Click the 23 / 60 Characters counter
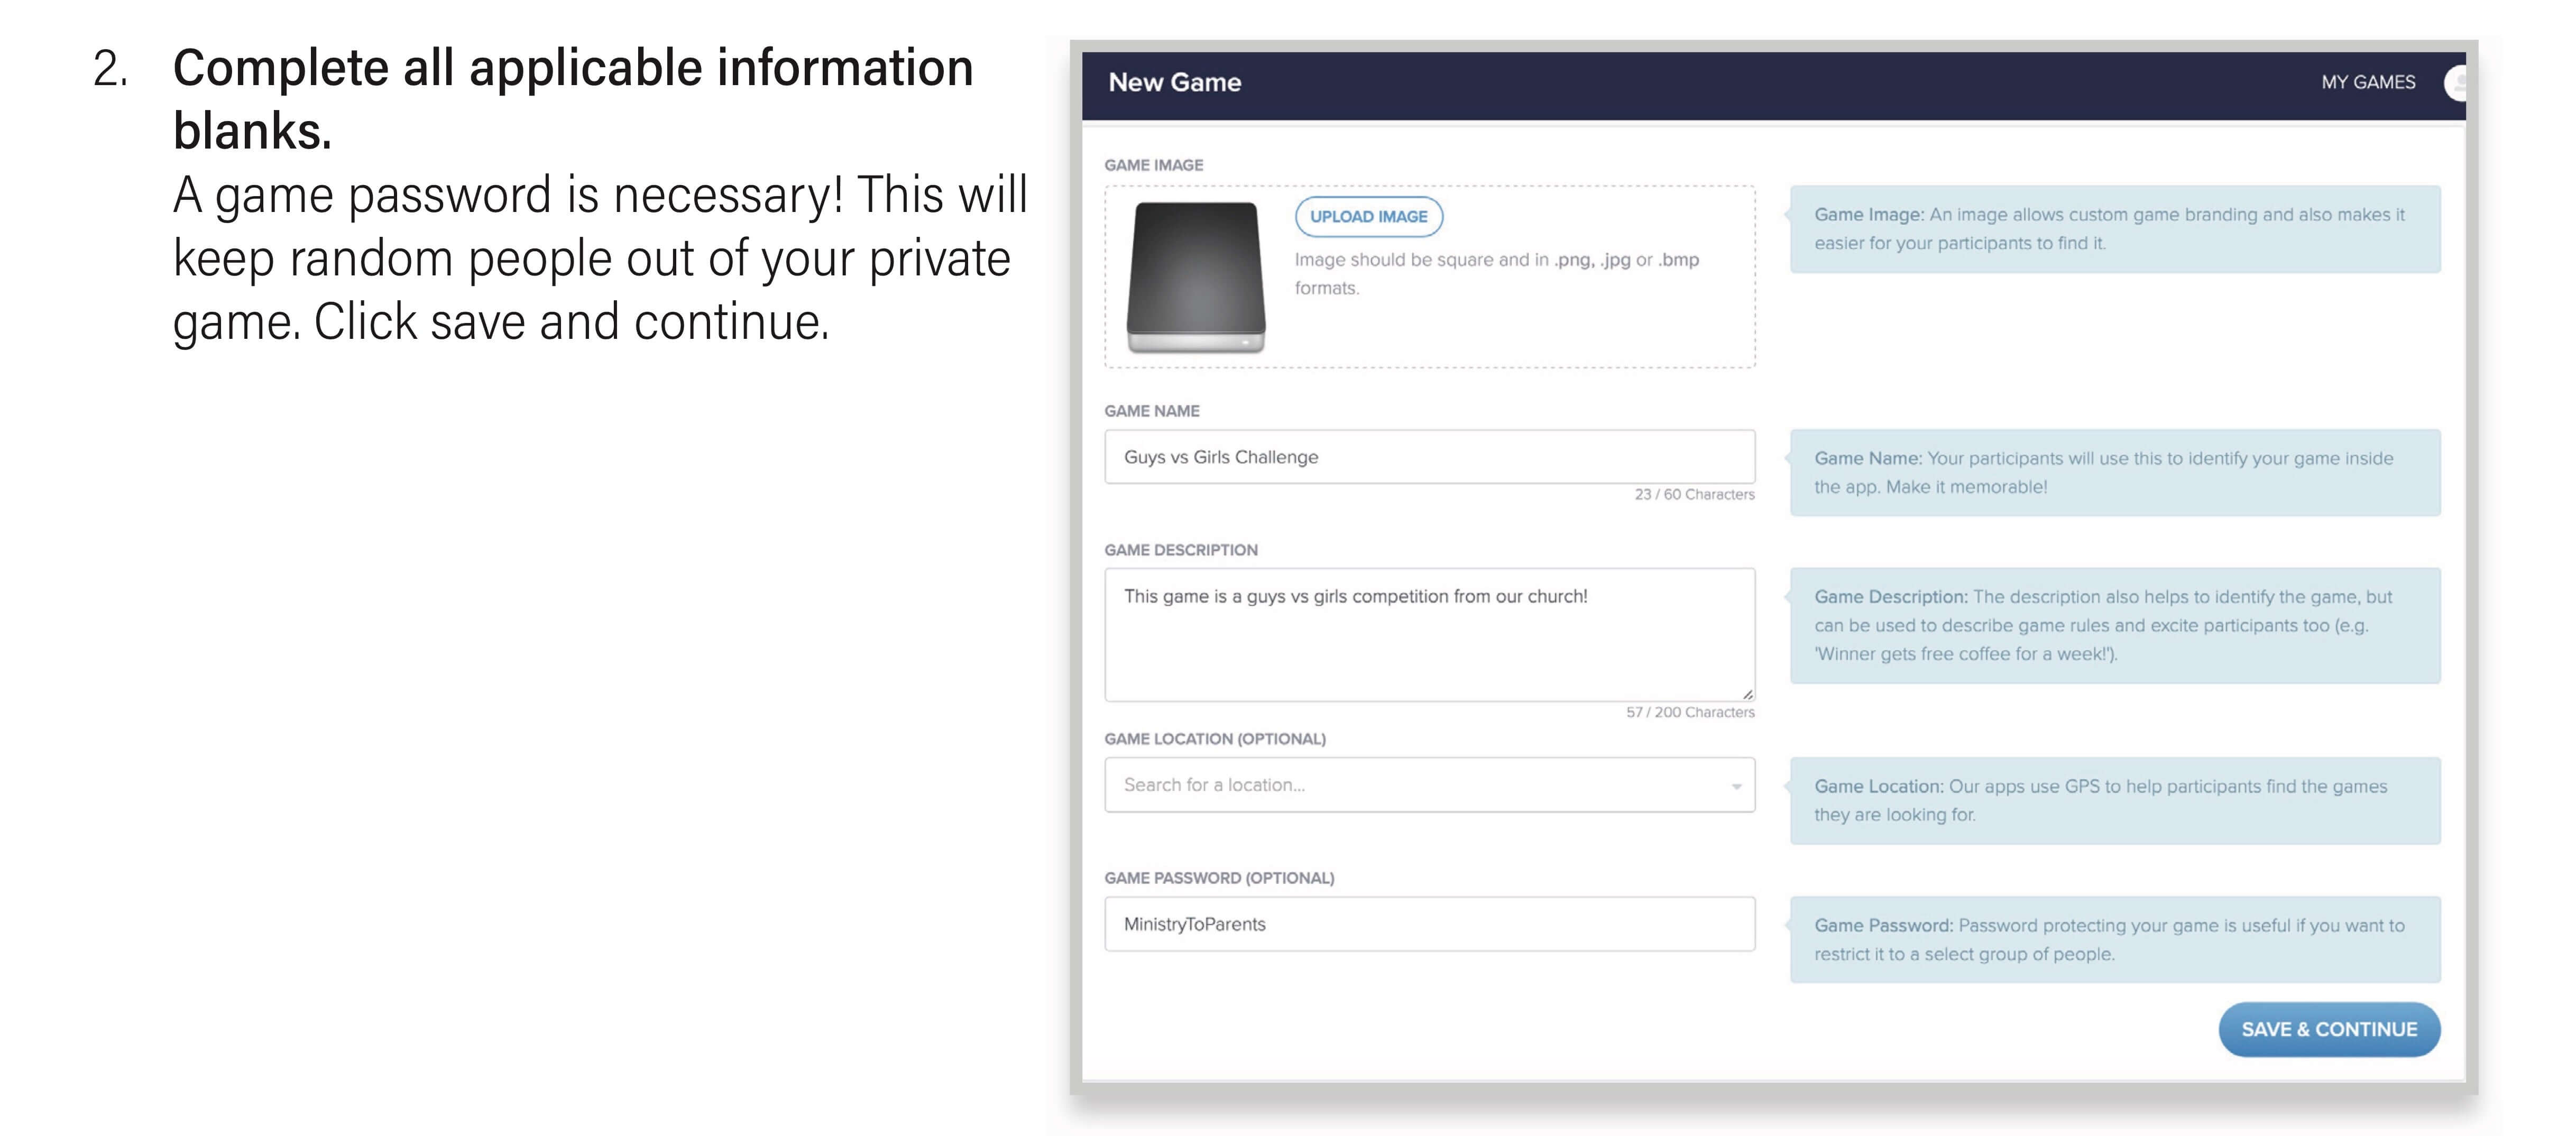The width and height of the screenshot is (2576, 1136). [x=1694, y=495]
